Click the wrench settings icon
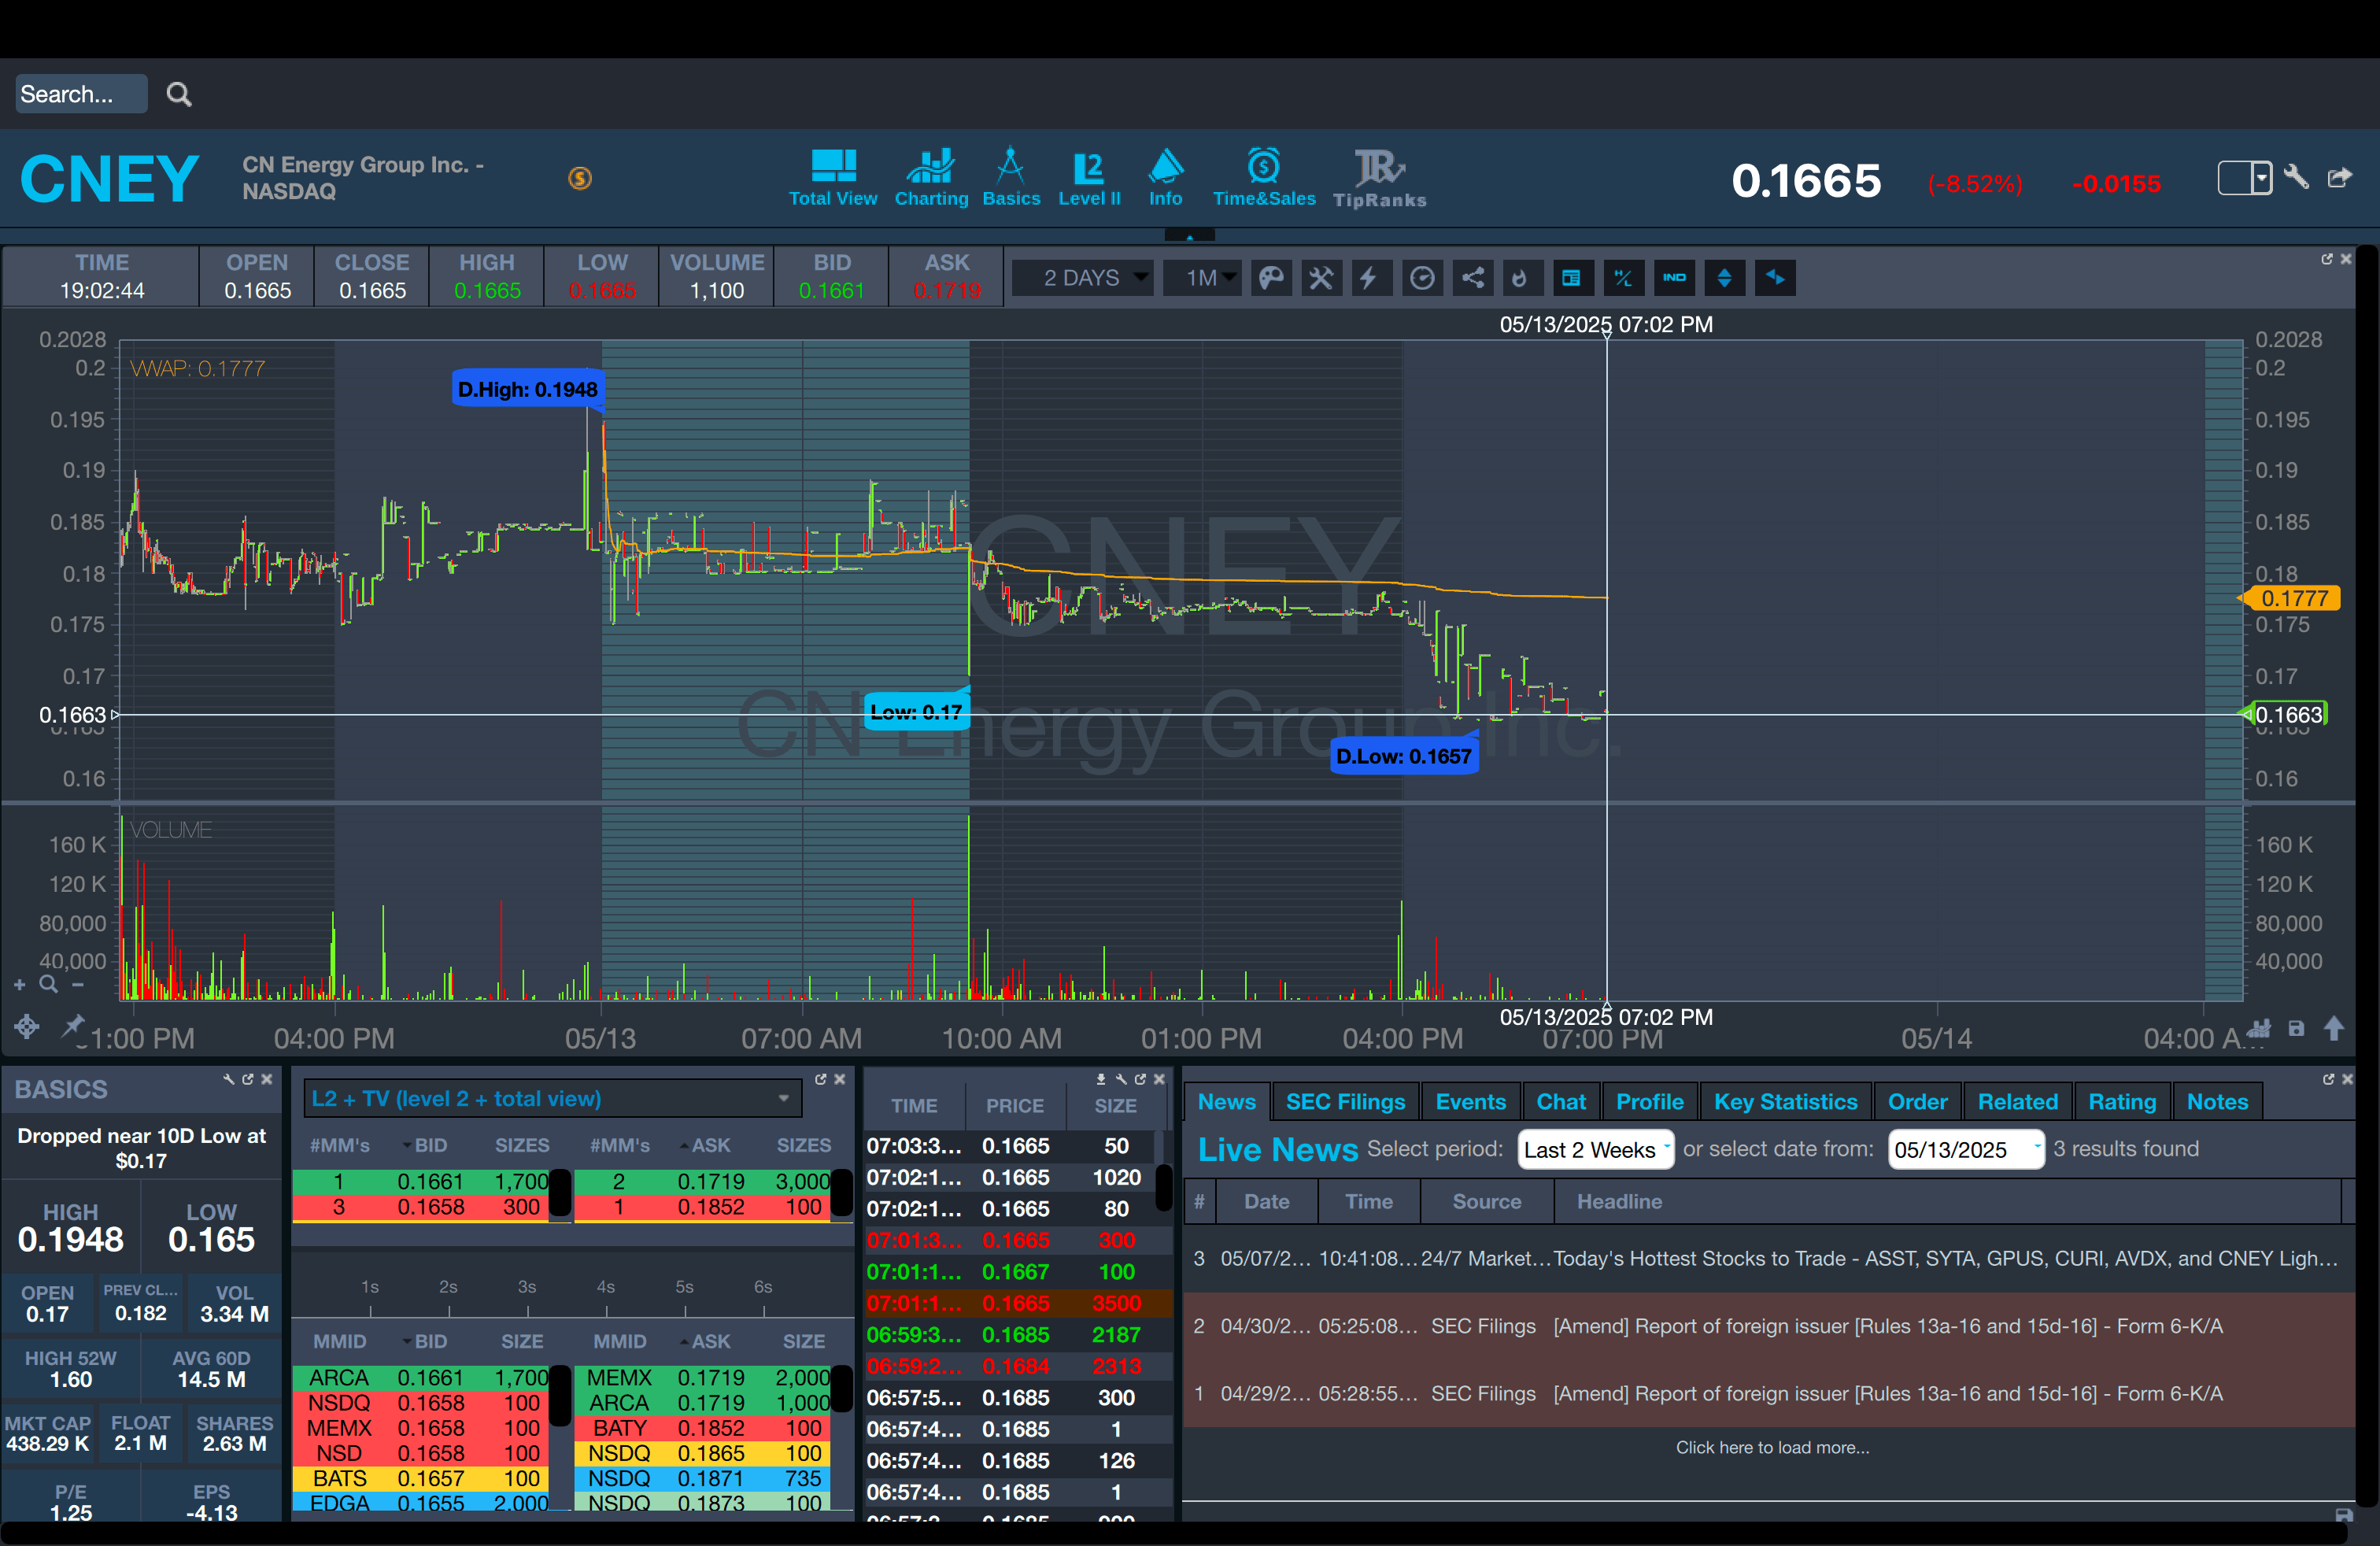Screen dimensions: 2380x1546 point(2296,178)
